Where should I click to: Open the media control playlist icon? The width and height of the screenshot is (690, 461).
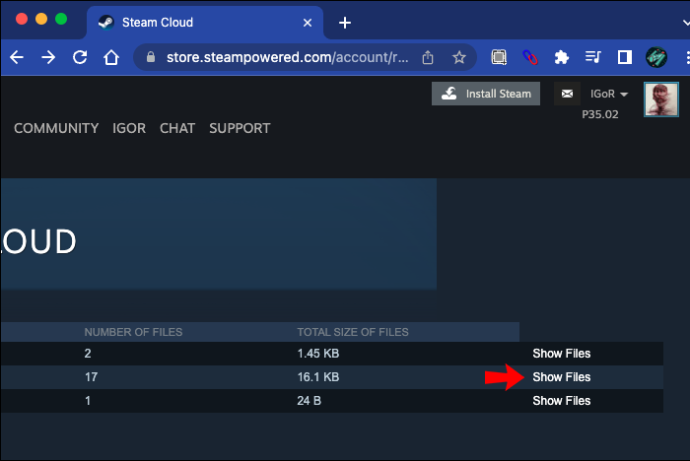coord(593,57)
